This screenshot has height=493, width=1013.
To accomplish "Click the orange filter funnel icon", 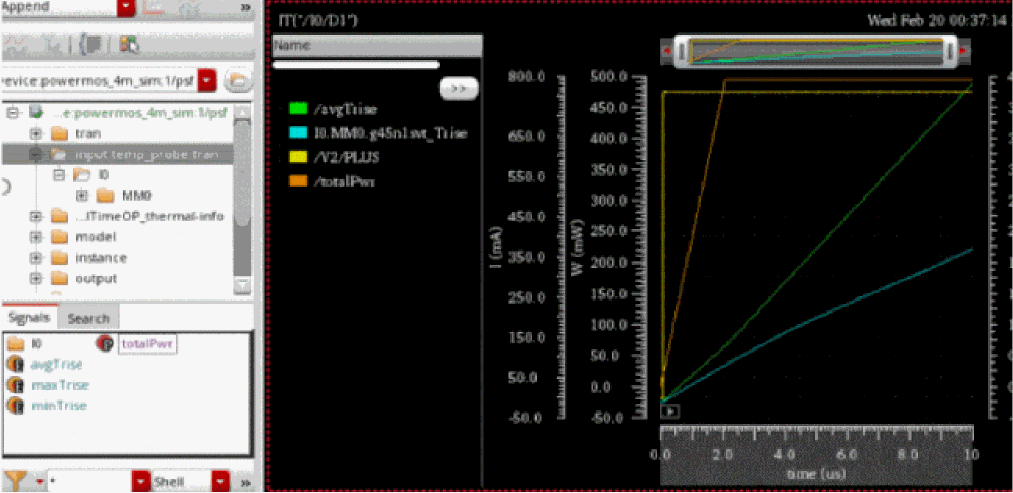I will click(x=16, y=481).
